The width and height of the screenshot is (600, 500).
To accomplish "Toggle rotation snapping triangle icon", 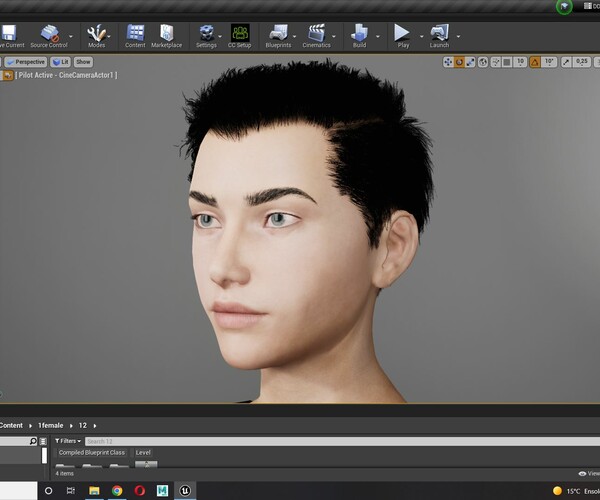I will pyautogui.click(x=535, y=62).
